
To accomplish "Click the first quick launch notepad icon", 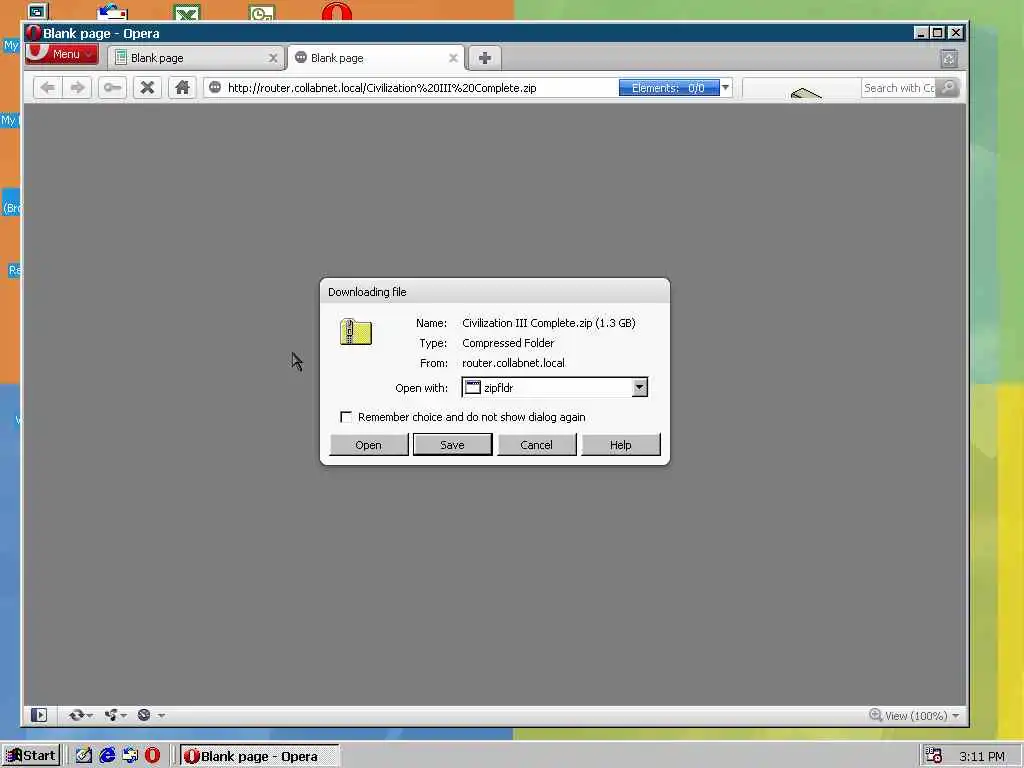I will (84, 756).
